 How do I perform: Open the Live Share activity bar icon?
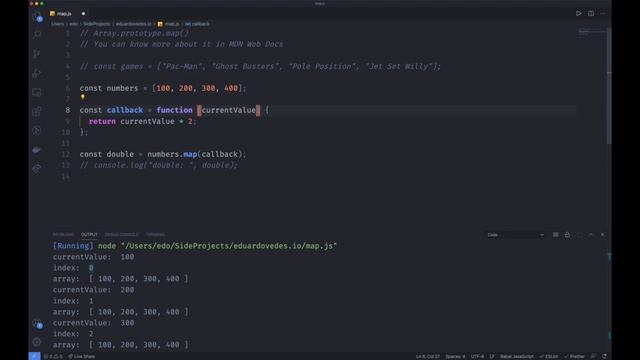coord(37,168)
